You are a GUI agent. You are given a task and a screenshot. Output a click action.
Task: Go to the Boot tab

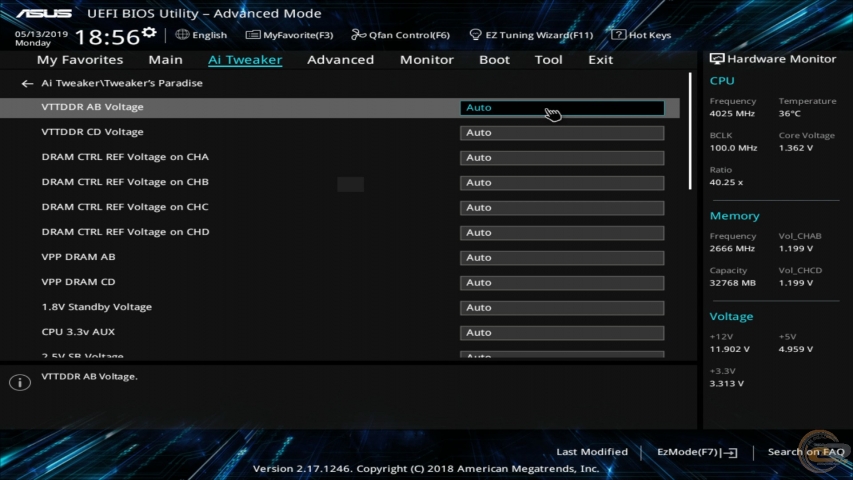pos(494,59)
